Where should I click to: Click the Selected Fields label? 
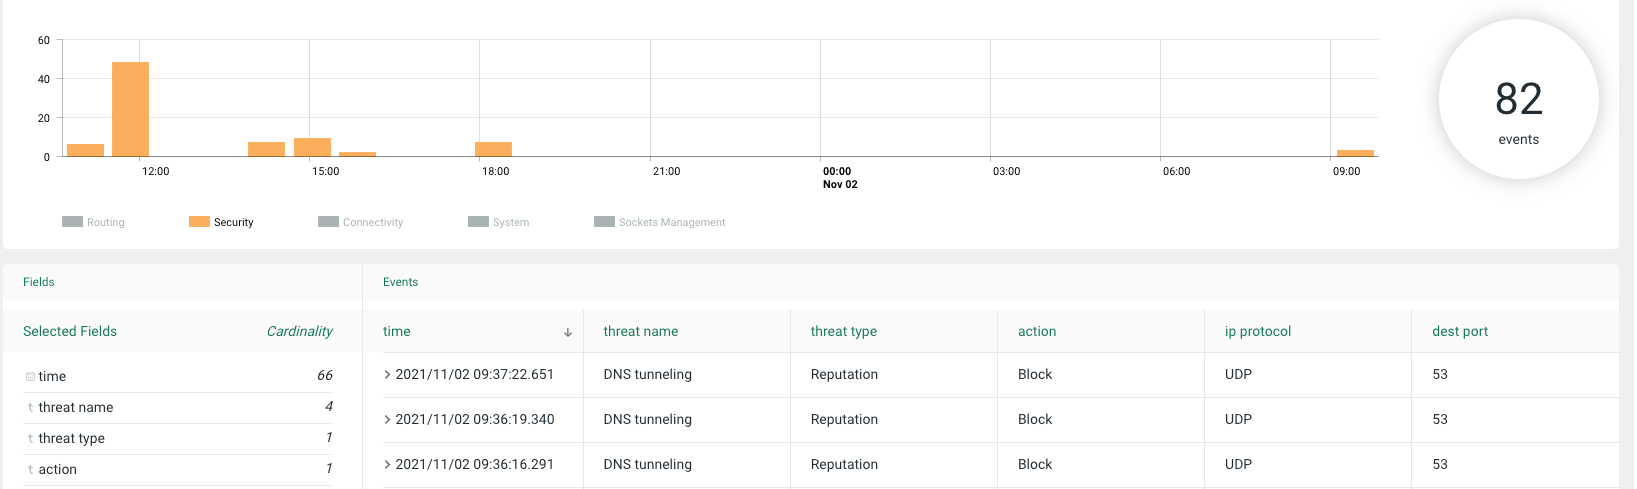pos(70,331)
